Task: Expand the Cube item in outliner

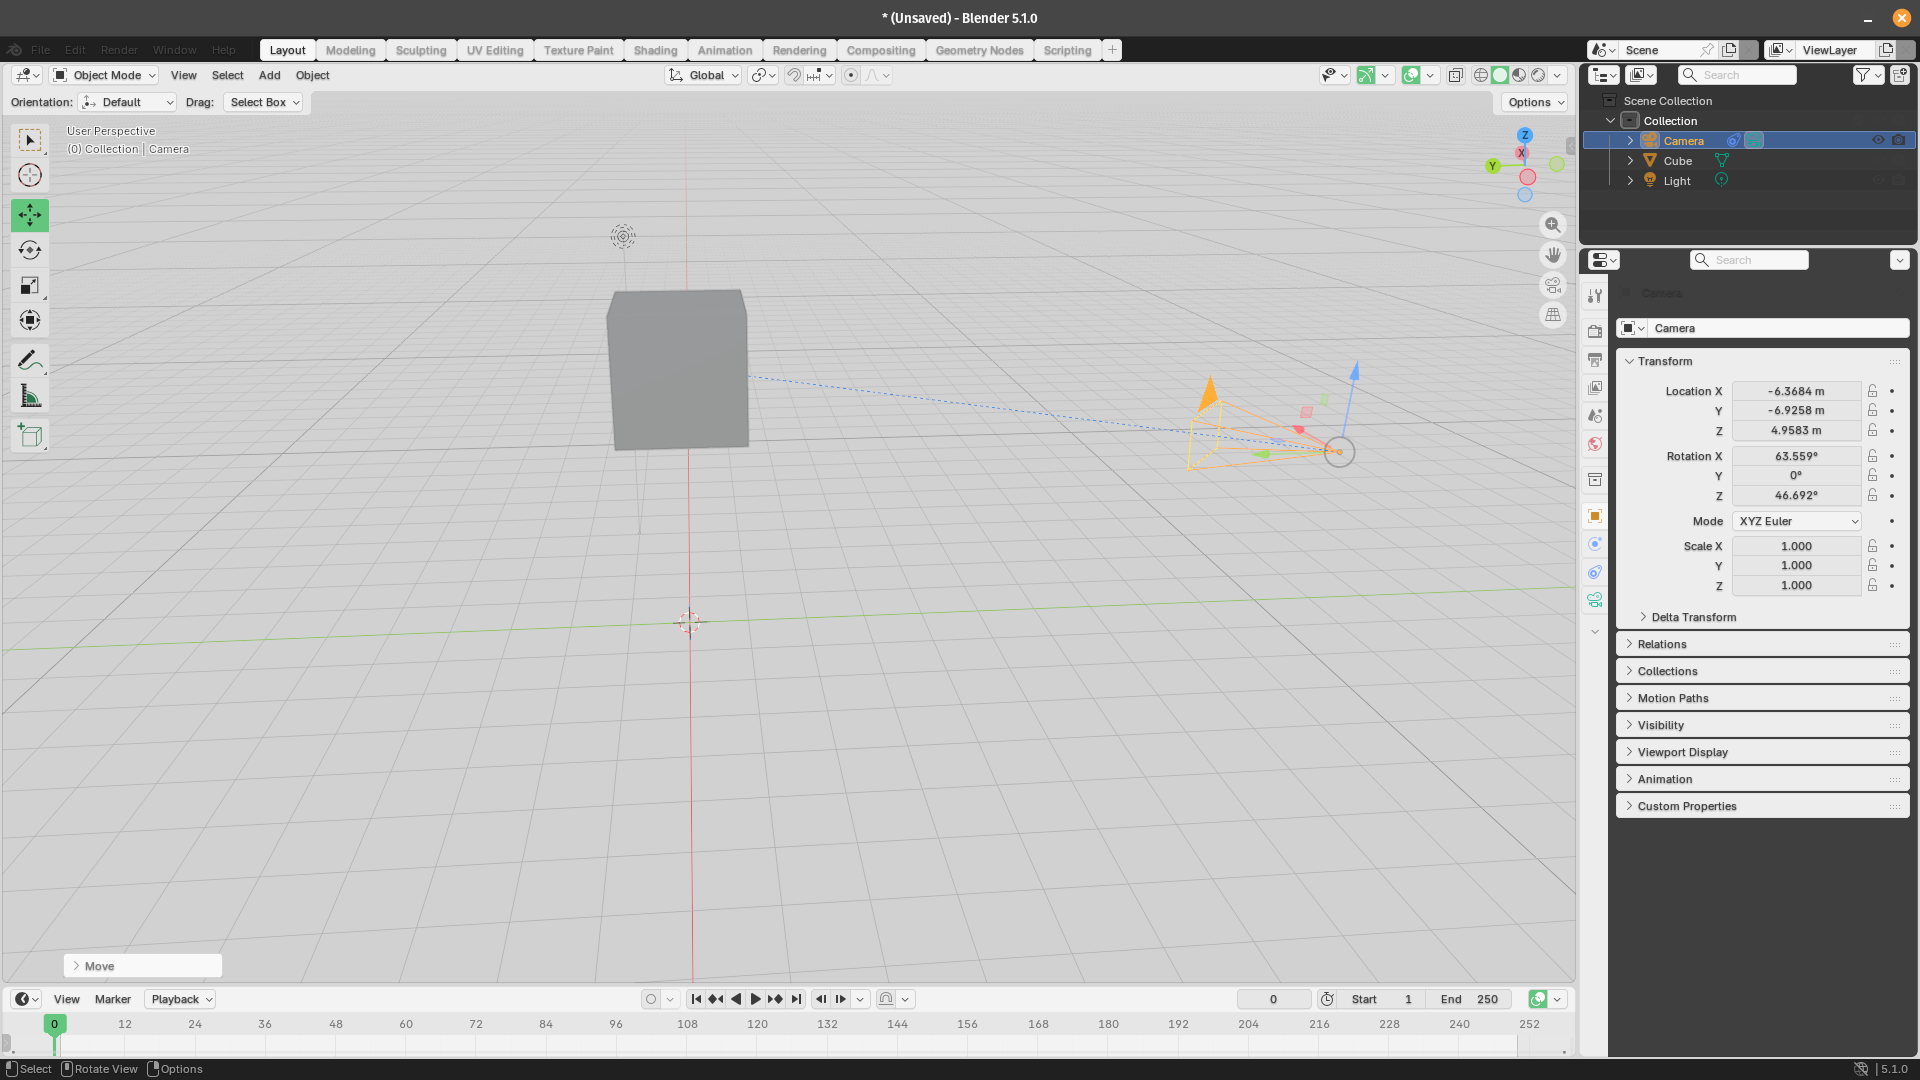Action: (x=1630, y=161)
